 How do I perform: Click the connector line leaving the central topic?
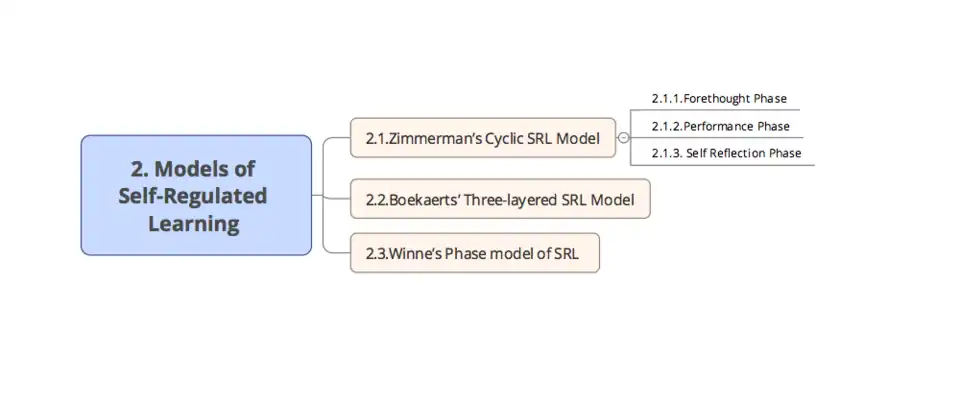317,195
